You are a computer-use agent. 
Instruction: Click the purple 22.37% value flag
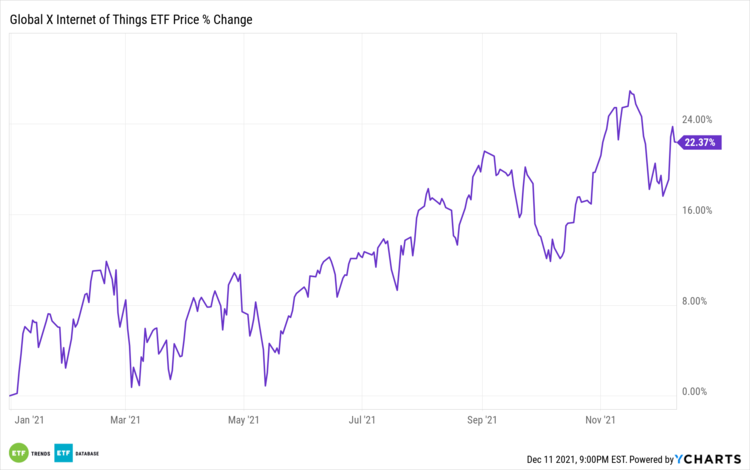[701, 143]
